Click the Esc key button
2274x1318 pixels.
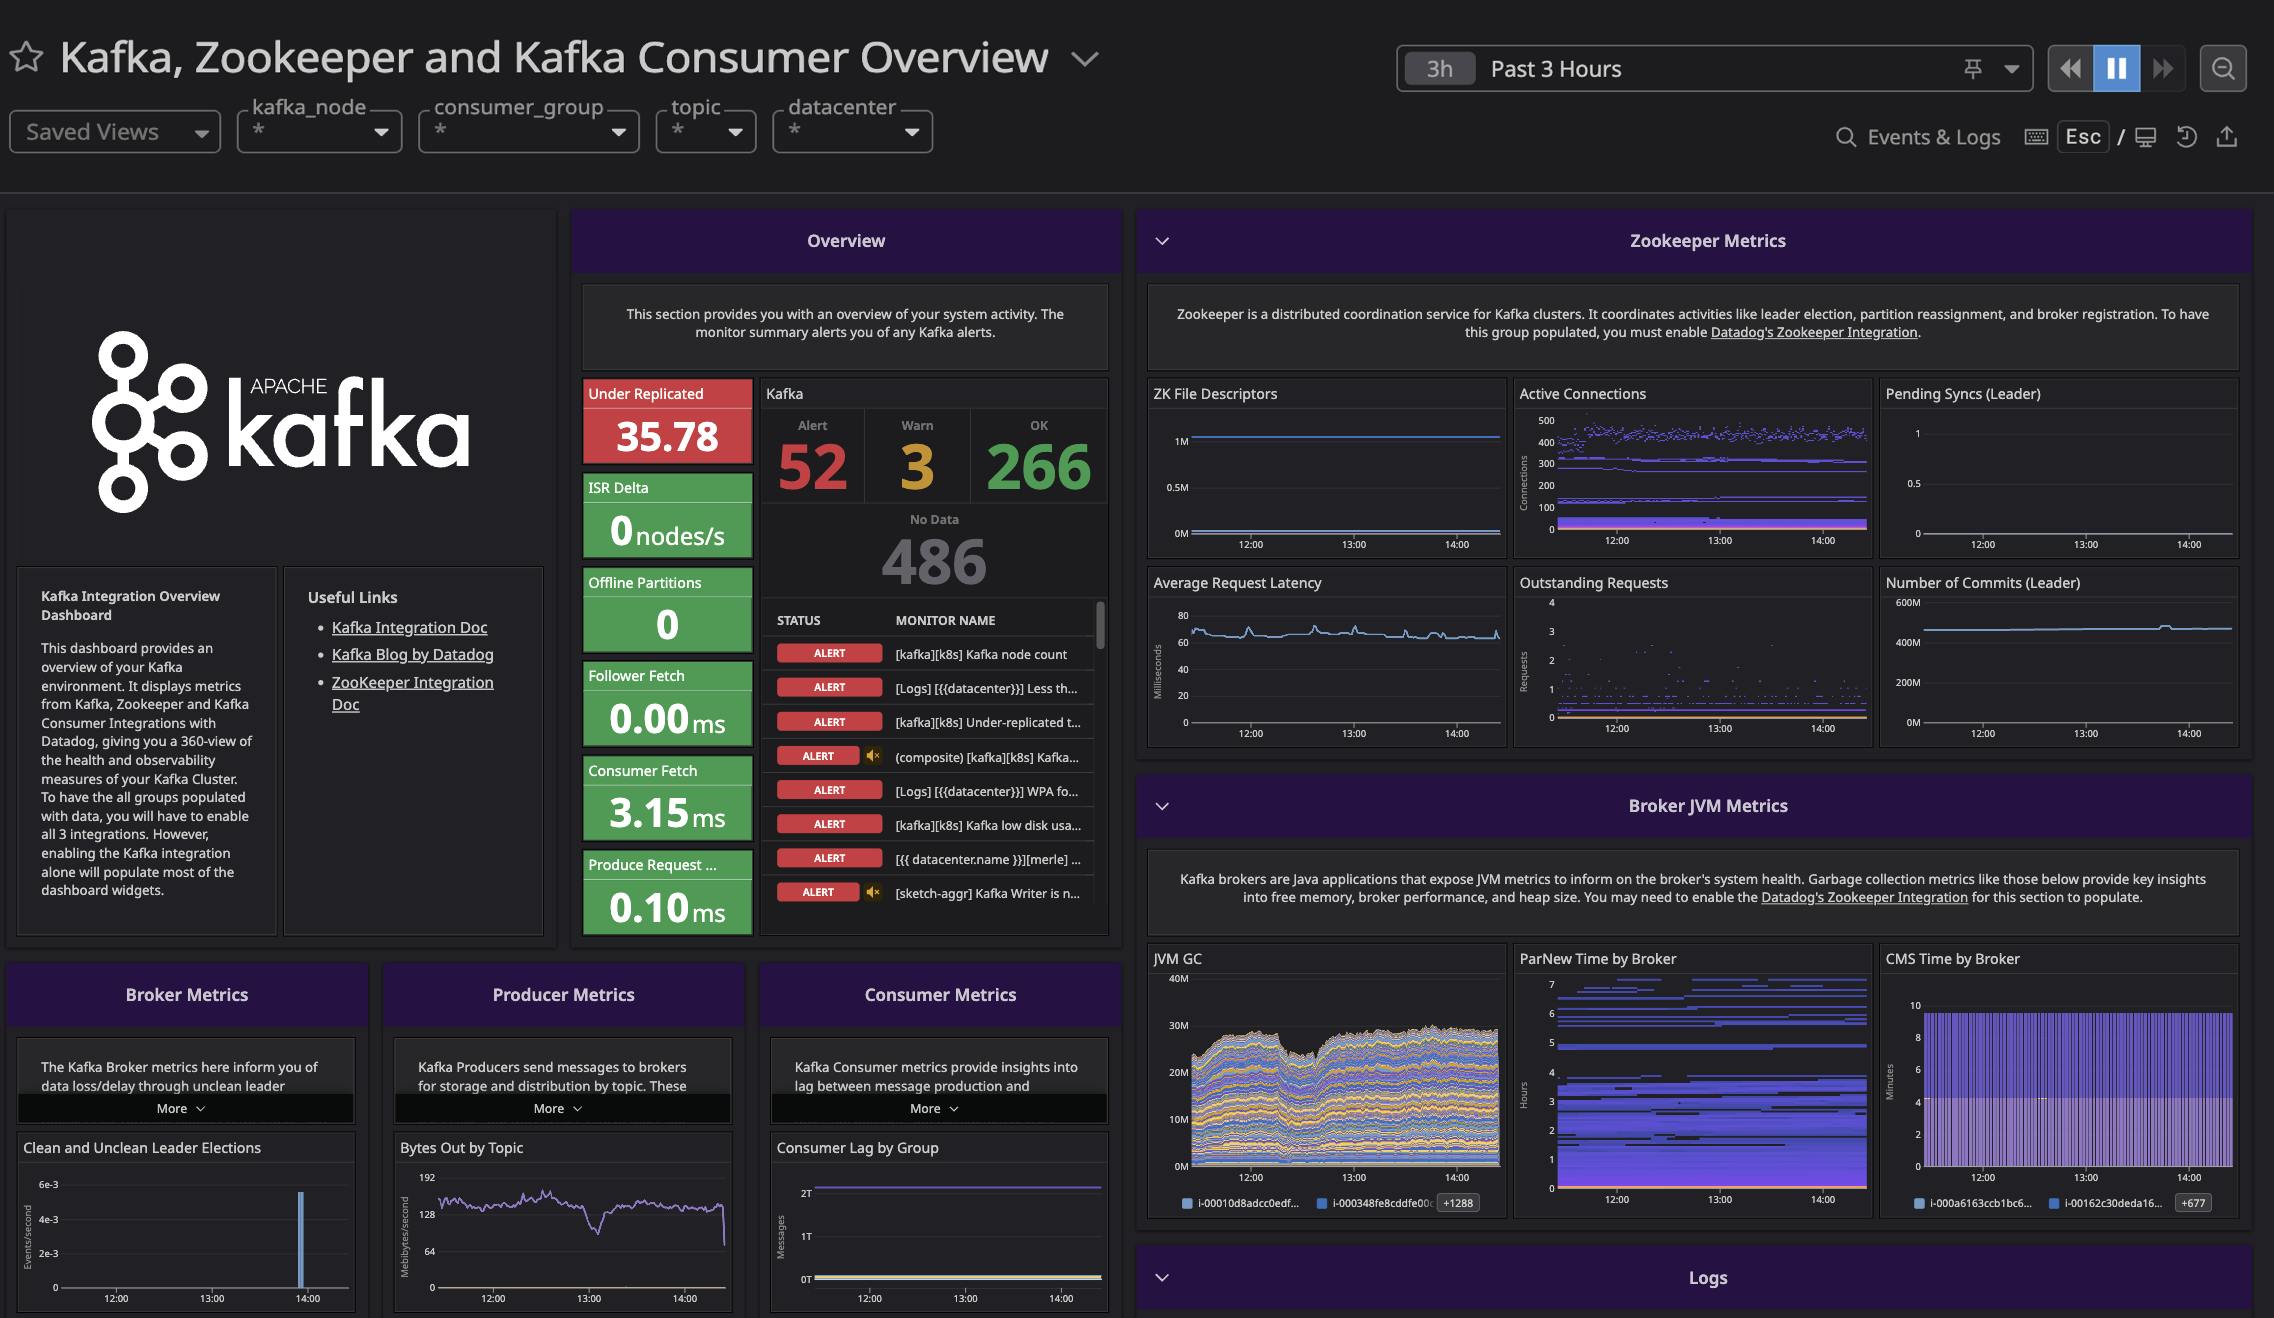pos(2083,137)
